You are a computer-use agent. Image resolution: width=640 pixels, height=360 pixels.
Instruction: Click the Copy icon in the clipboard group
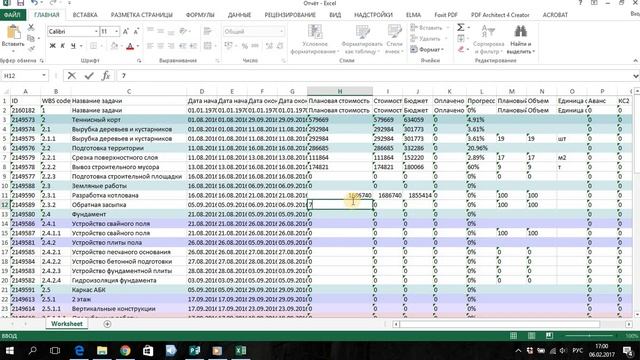tap(31, 38)
